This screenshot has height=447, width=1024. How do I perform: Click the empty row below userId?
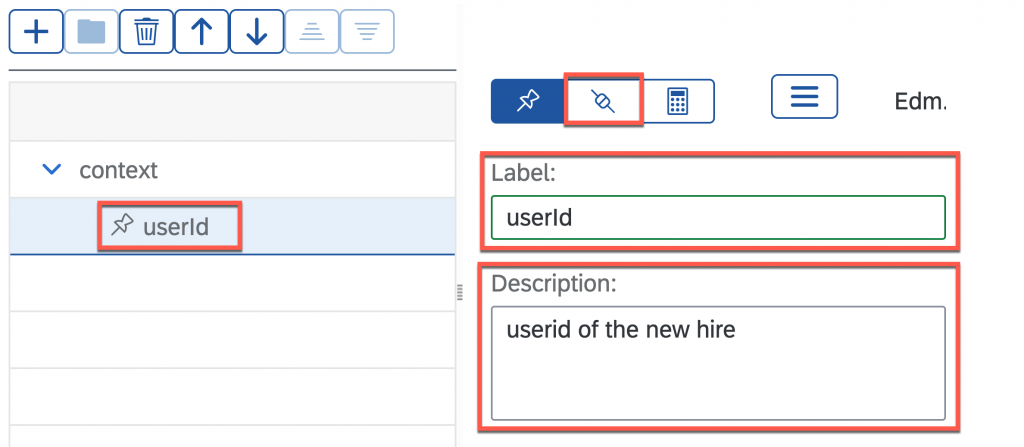(x=232, y=283)
